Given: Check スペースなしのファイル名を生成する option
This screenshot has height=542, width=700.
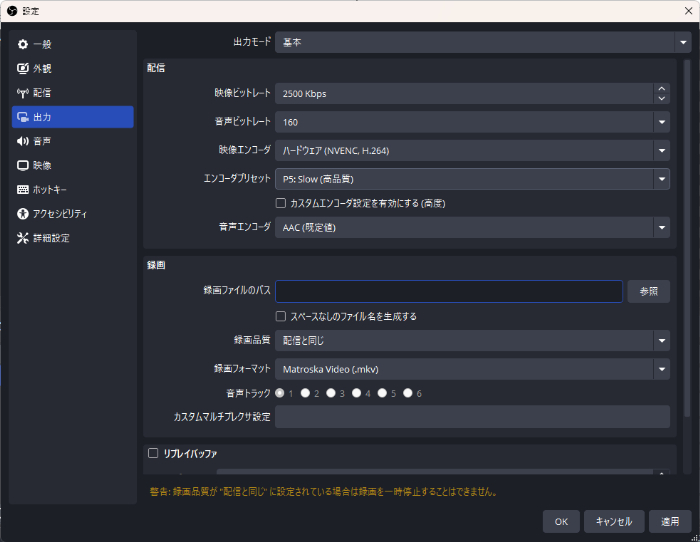Looking at the screenshot, I should coord(281,316).
